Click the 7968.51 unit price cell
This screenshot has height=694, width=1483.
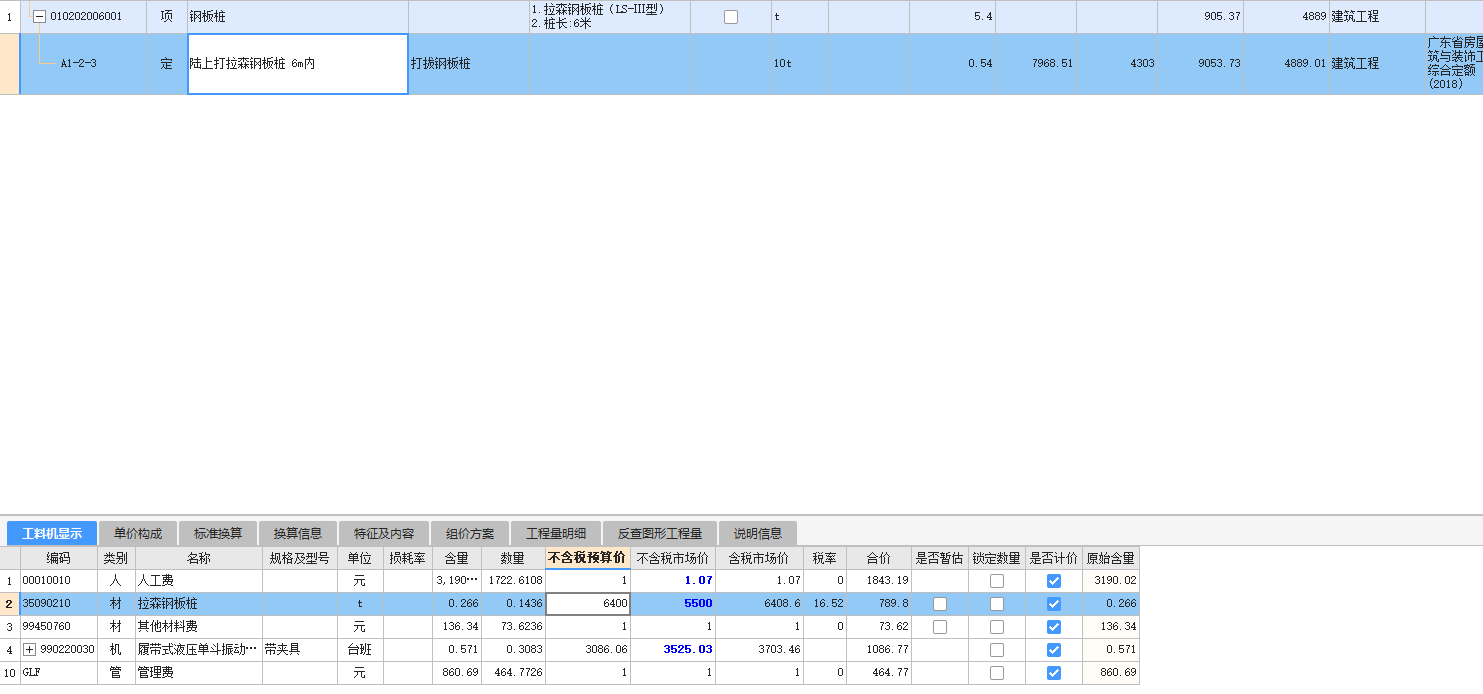tap(1036, 64)
